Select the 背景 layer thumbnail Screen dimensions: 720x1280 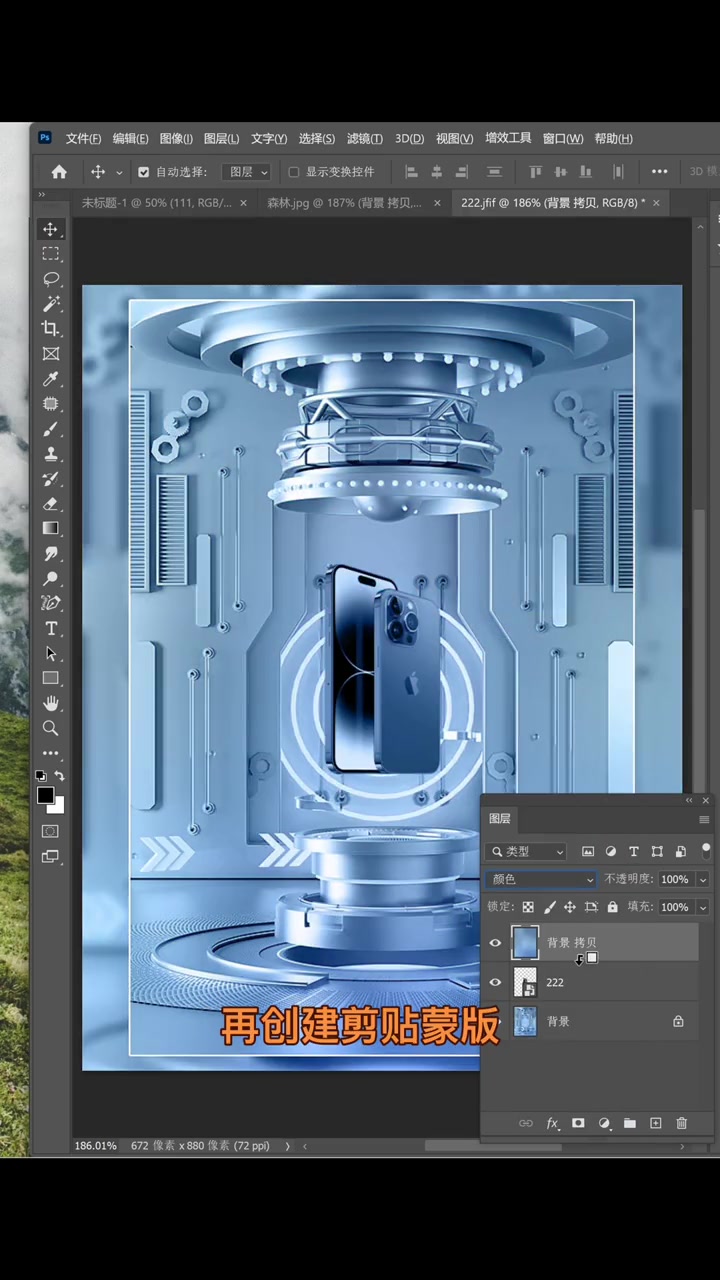tap(525, 1021)
